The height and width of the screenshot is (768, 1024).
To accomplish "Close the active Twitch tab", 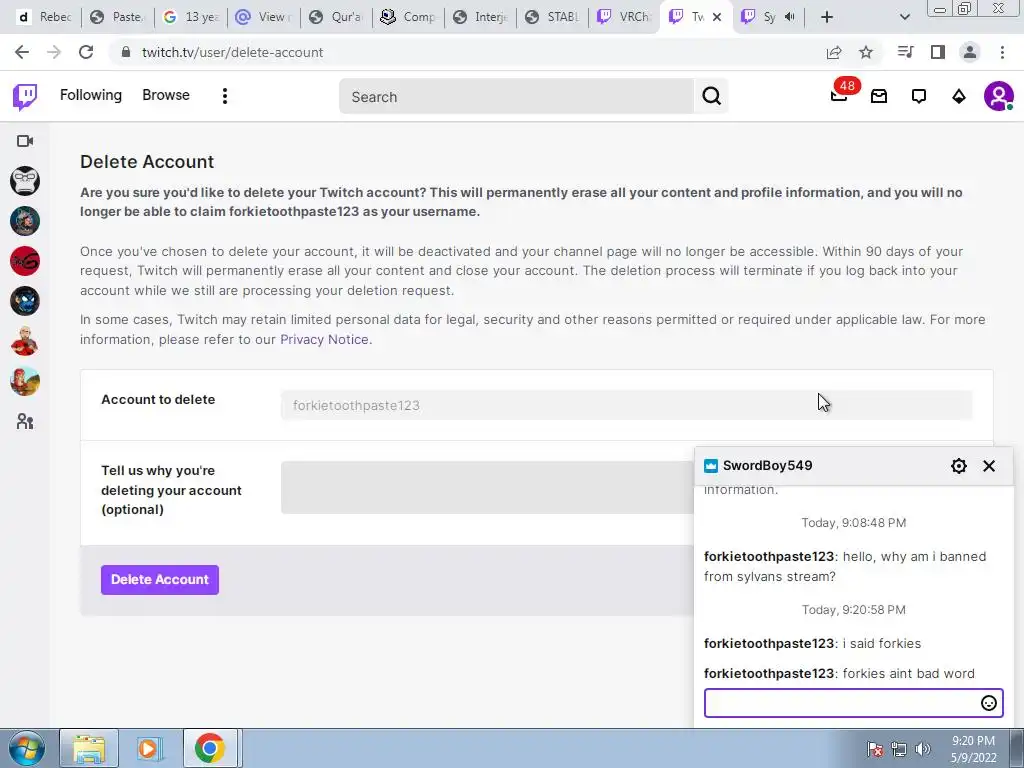I will (x=717, y=17).
